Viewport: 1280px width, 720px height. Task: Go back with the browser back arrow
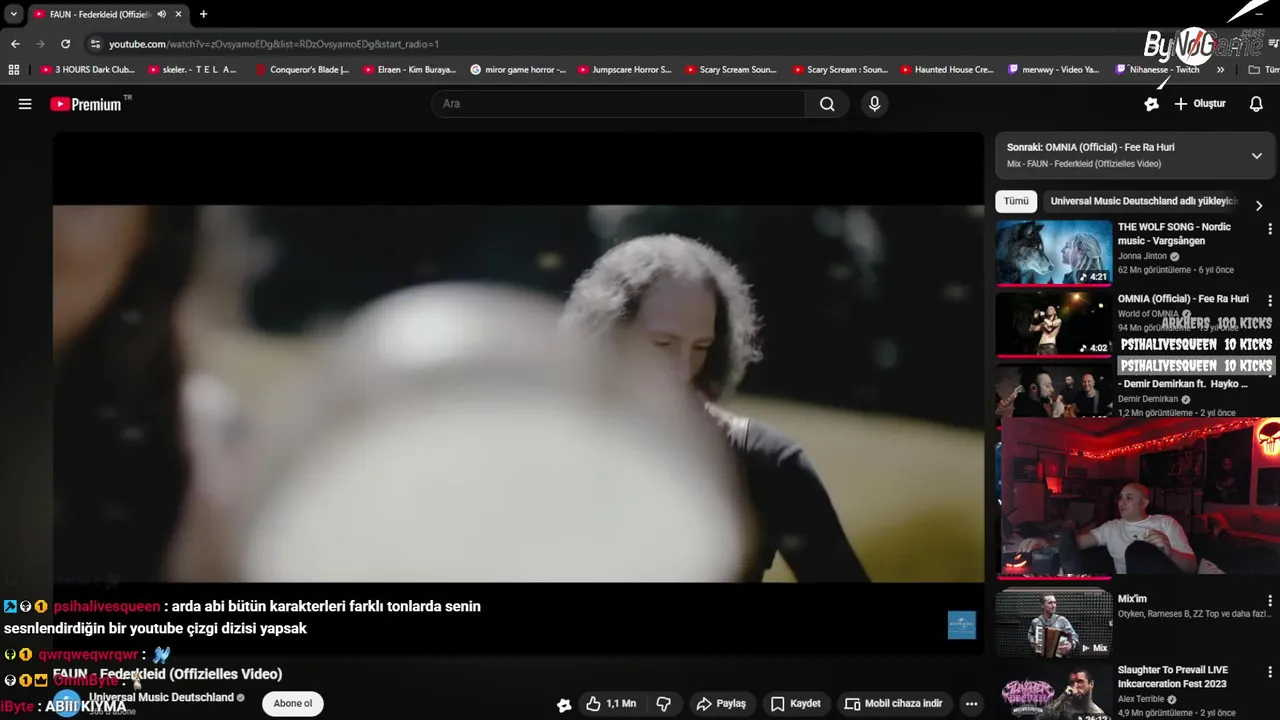click(x=15, y=44)
